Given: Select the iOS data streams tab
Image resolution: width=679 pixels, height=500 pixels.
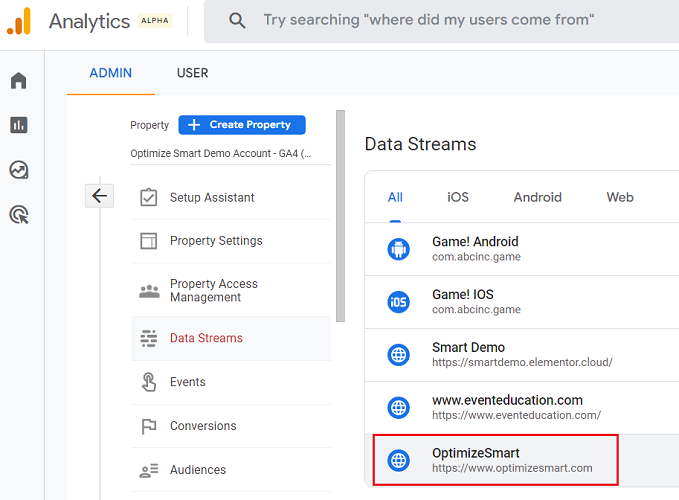Looking at the screenshot, I should pyautogui.click(x=458, y=197).
